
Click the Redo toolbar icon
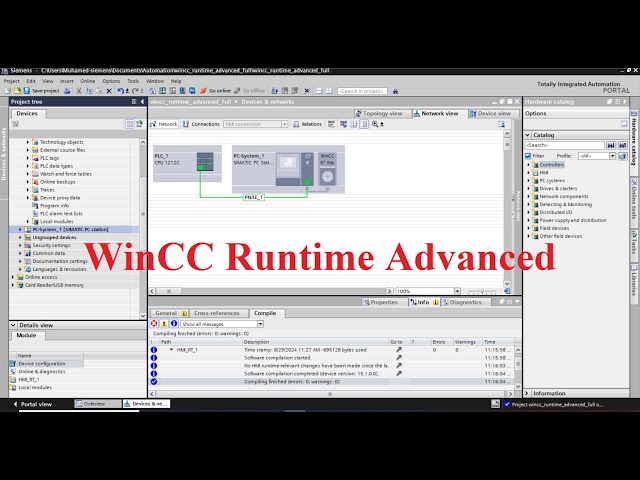pos(136,91)
